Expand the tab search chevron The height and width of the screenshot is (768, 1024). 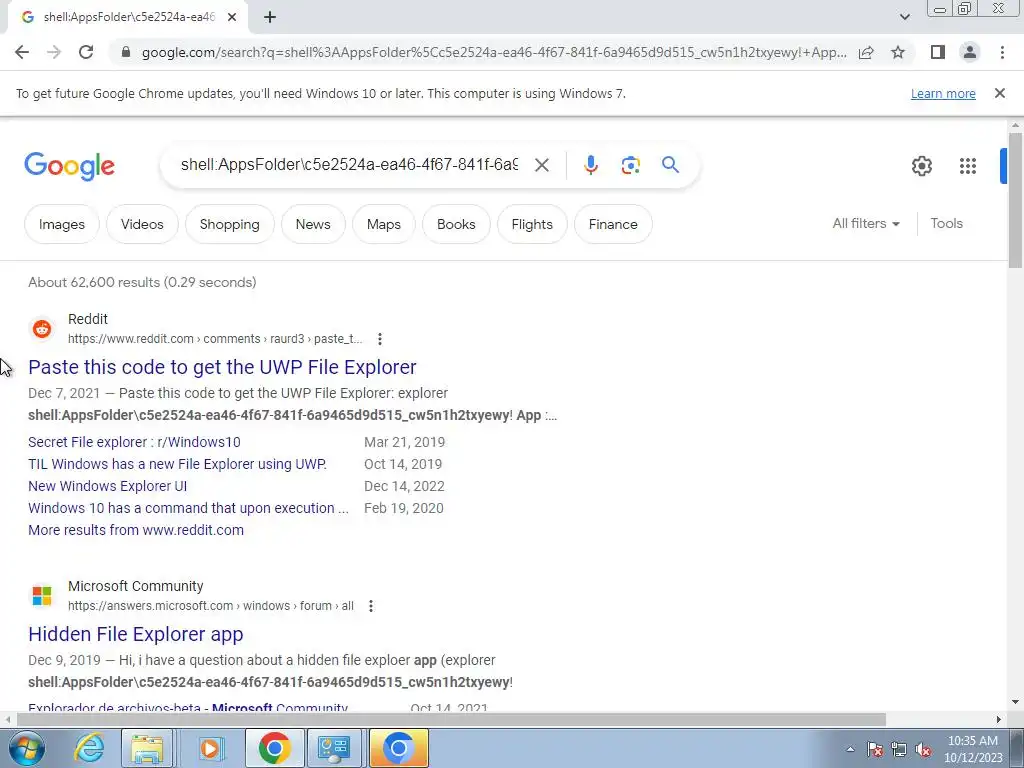(904, 18)
